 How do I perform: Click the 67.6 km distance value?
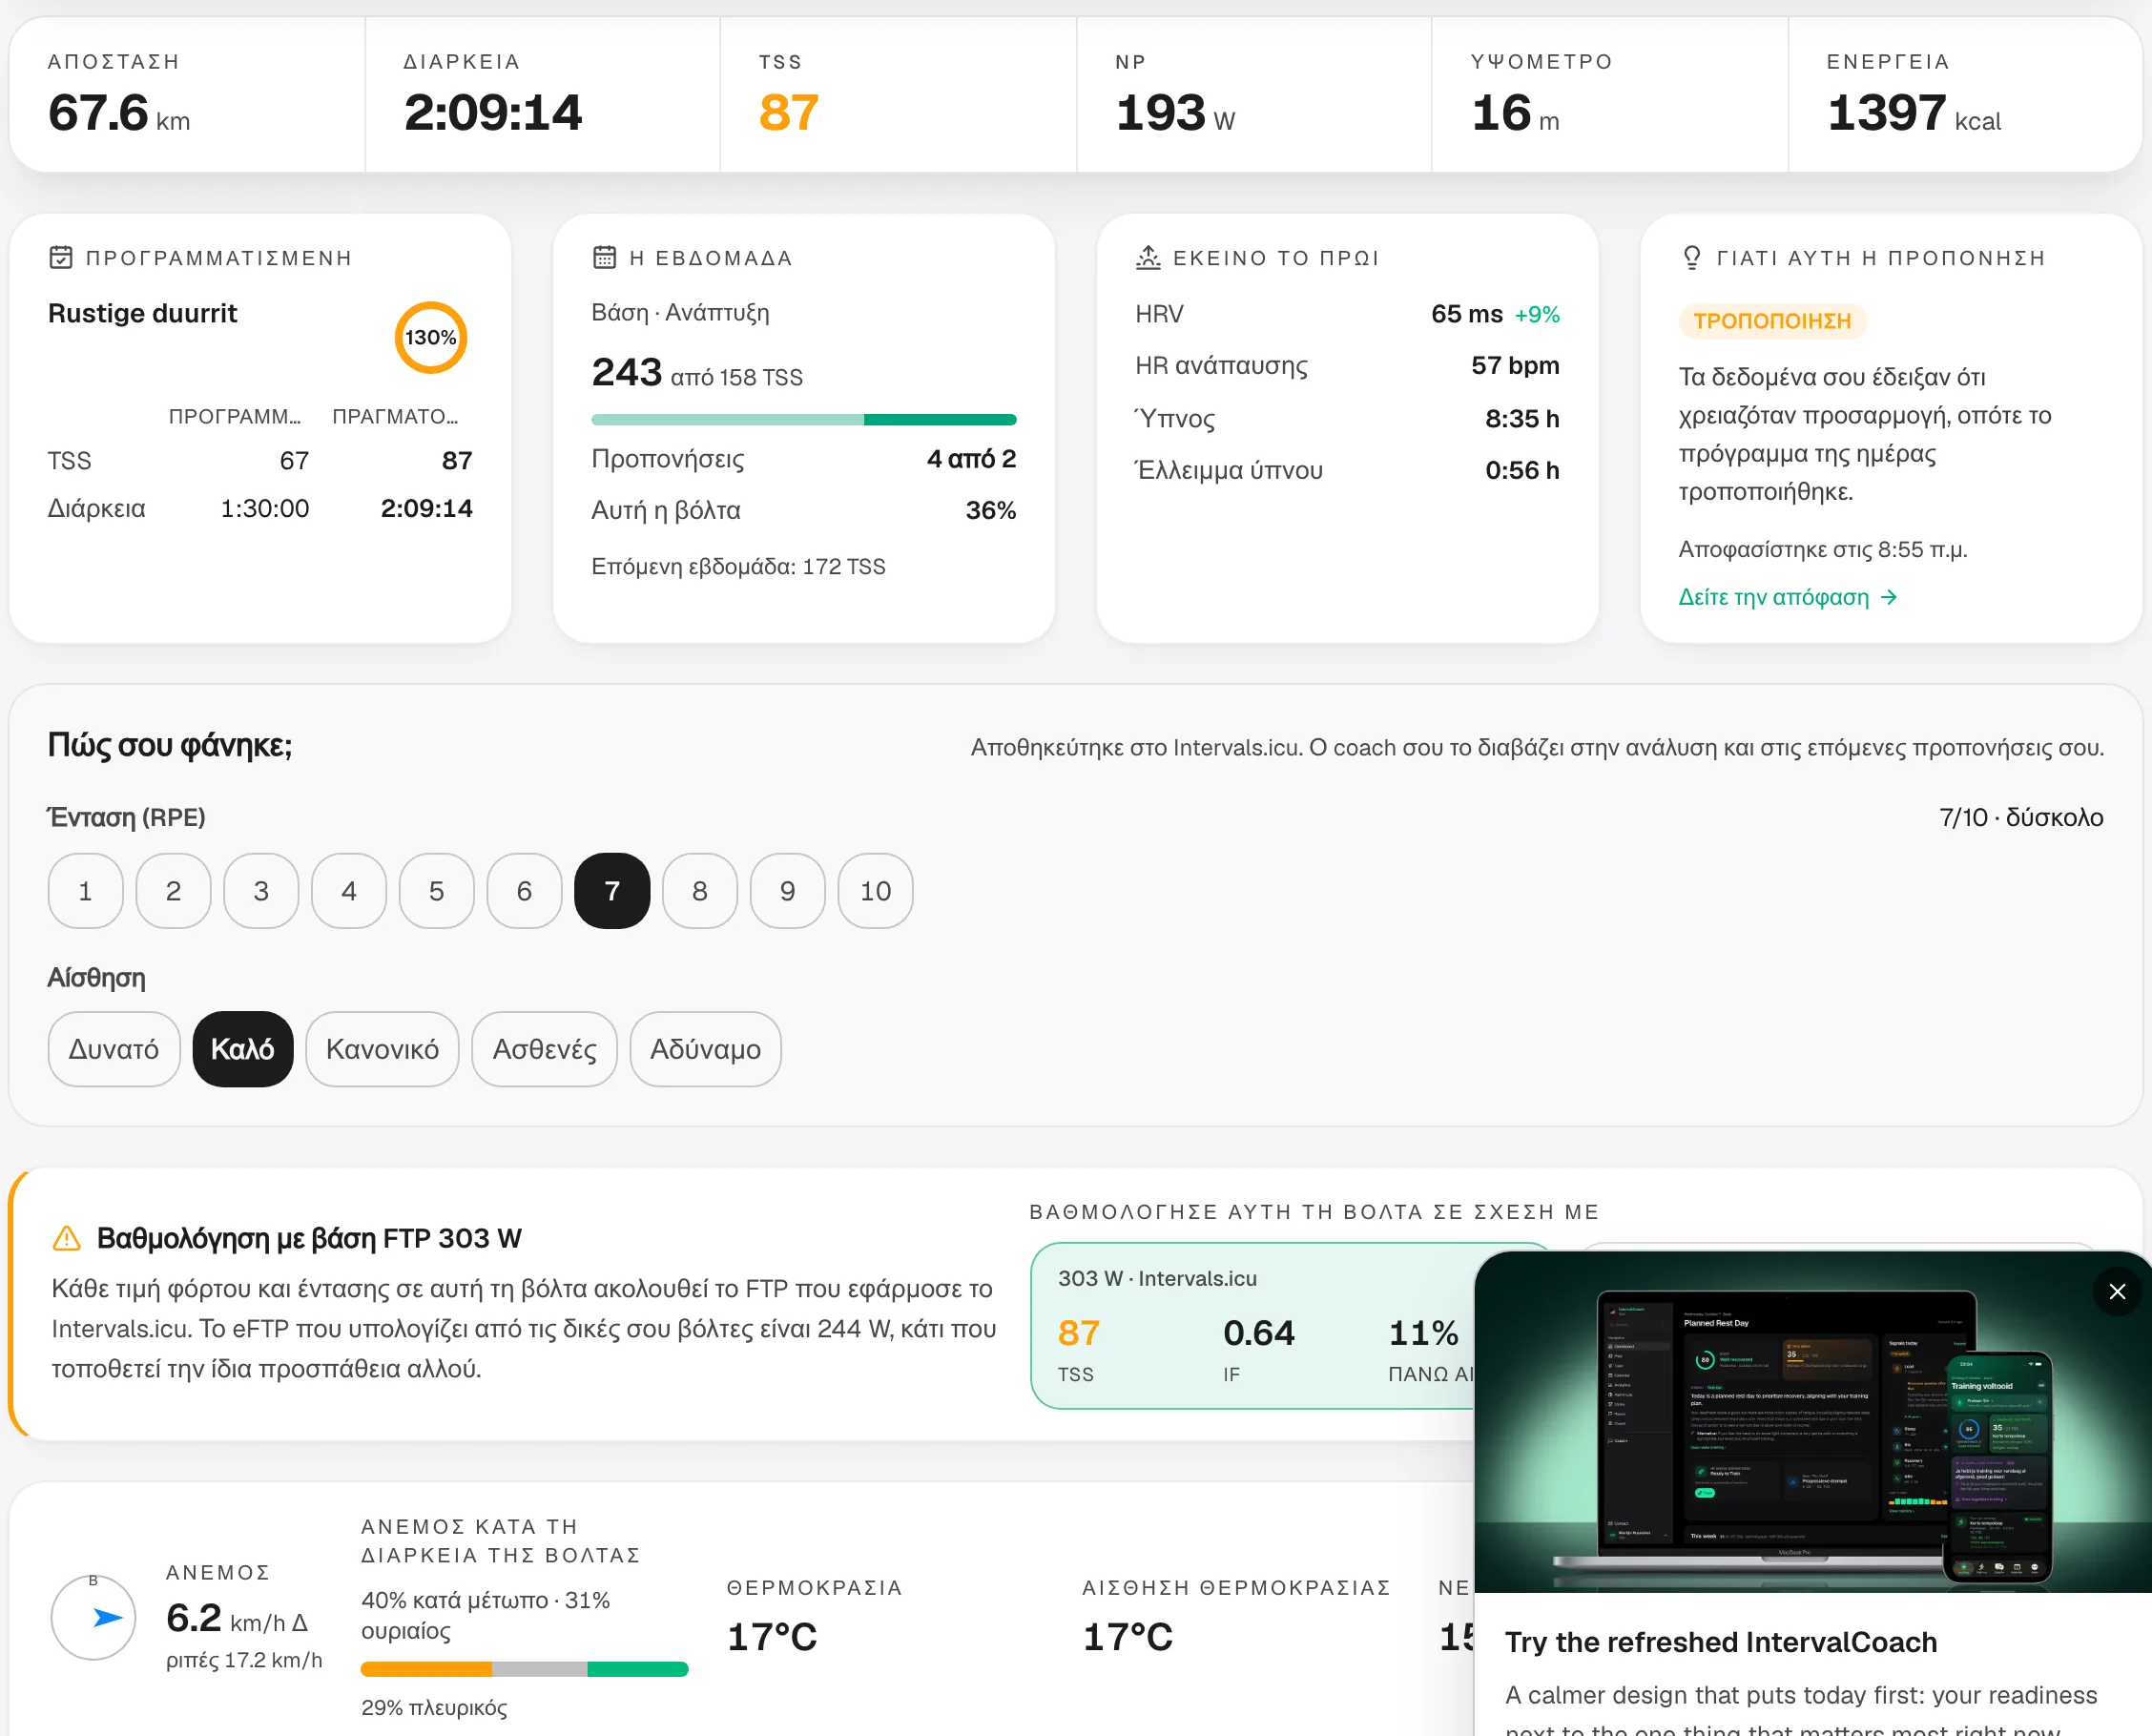(119, 112)
